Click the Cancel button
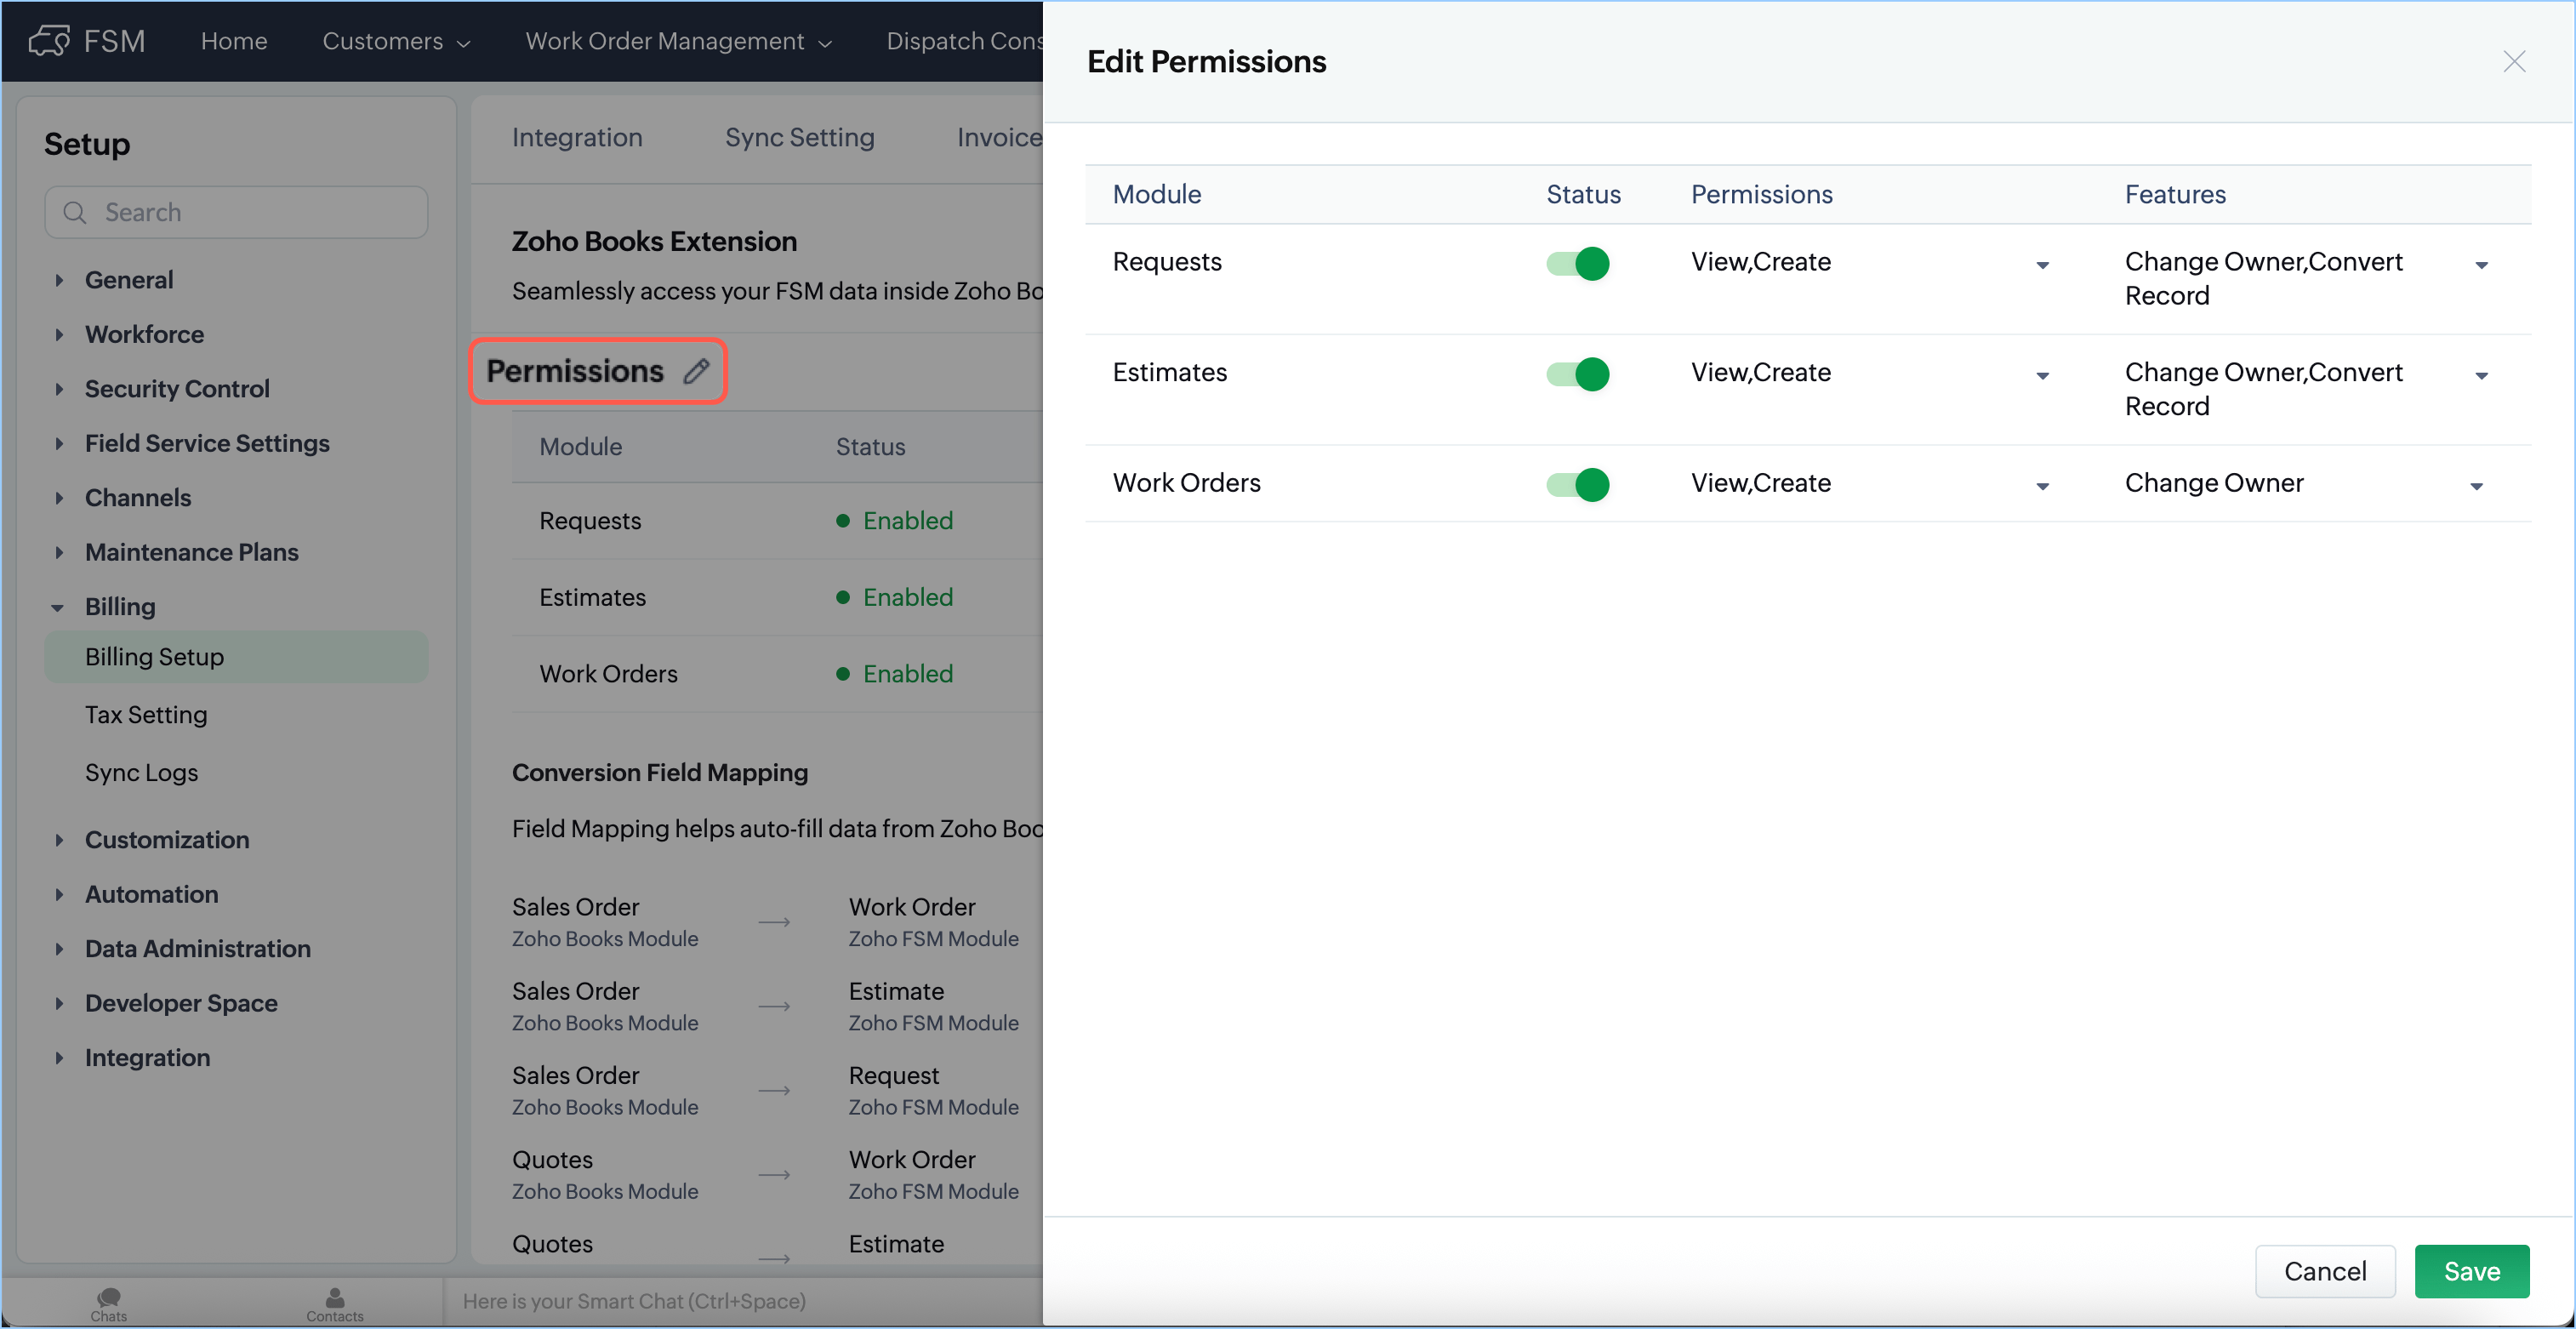Image resolution: width=2576 pixels, height=1329 pixels. tap(2324, 1272)
